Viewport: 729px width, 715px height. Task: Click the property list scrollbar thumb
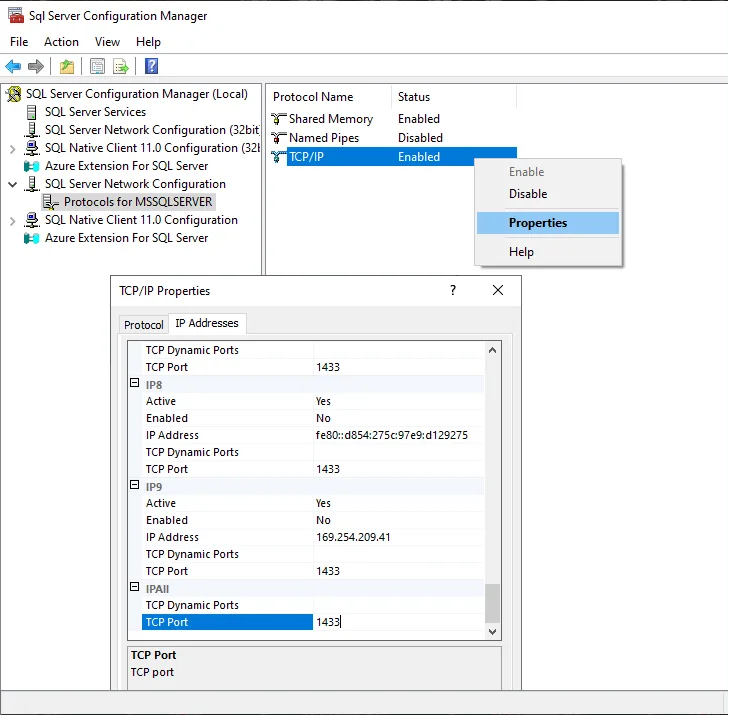coord(492,603)
